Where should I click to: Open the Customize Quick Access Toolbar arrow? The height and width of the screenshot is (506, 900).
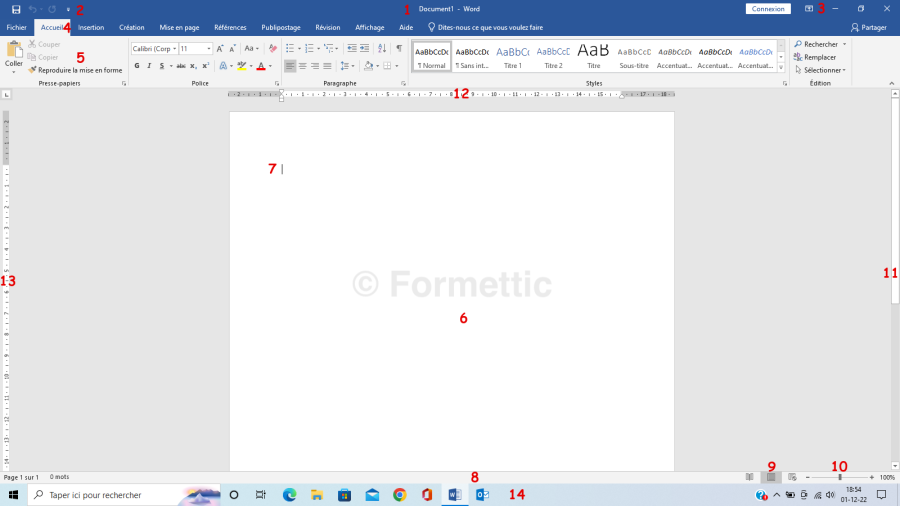point(68,9)
